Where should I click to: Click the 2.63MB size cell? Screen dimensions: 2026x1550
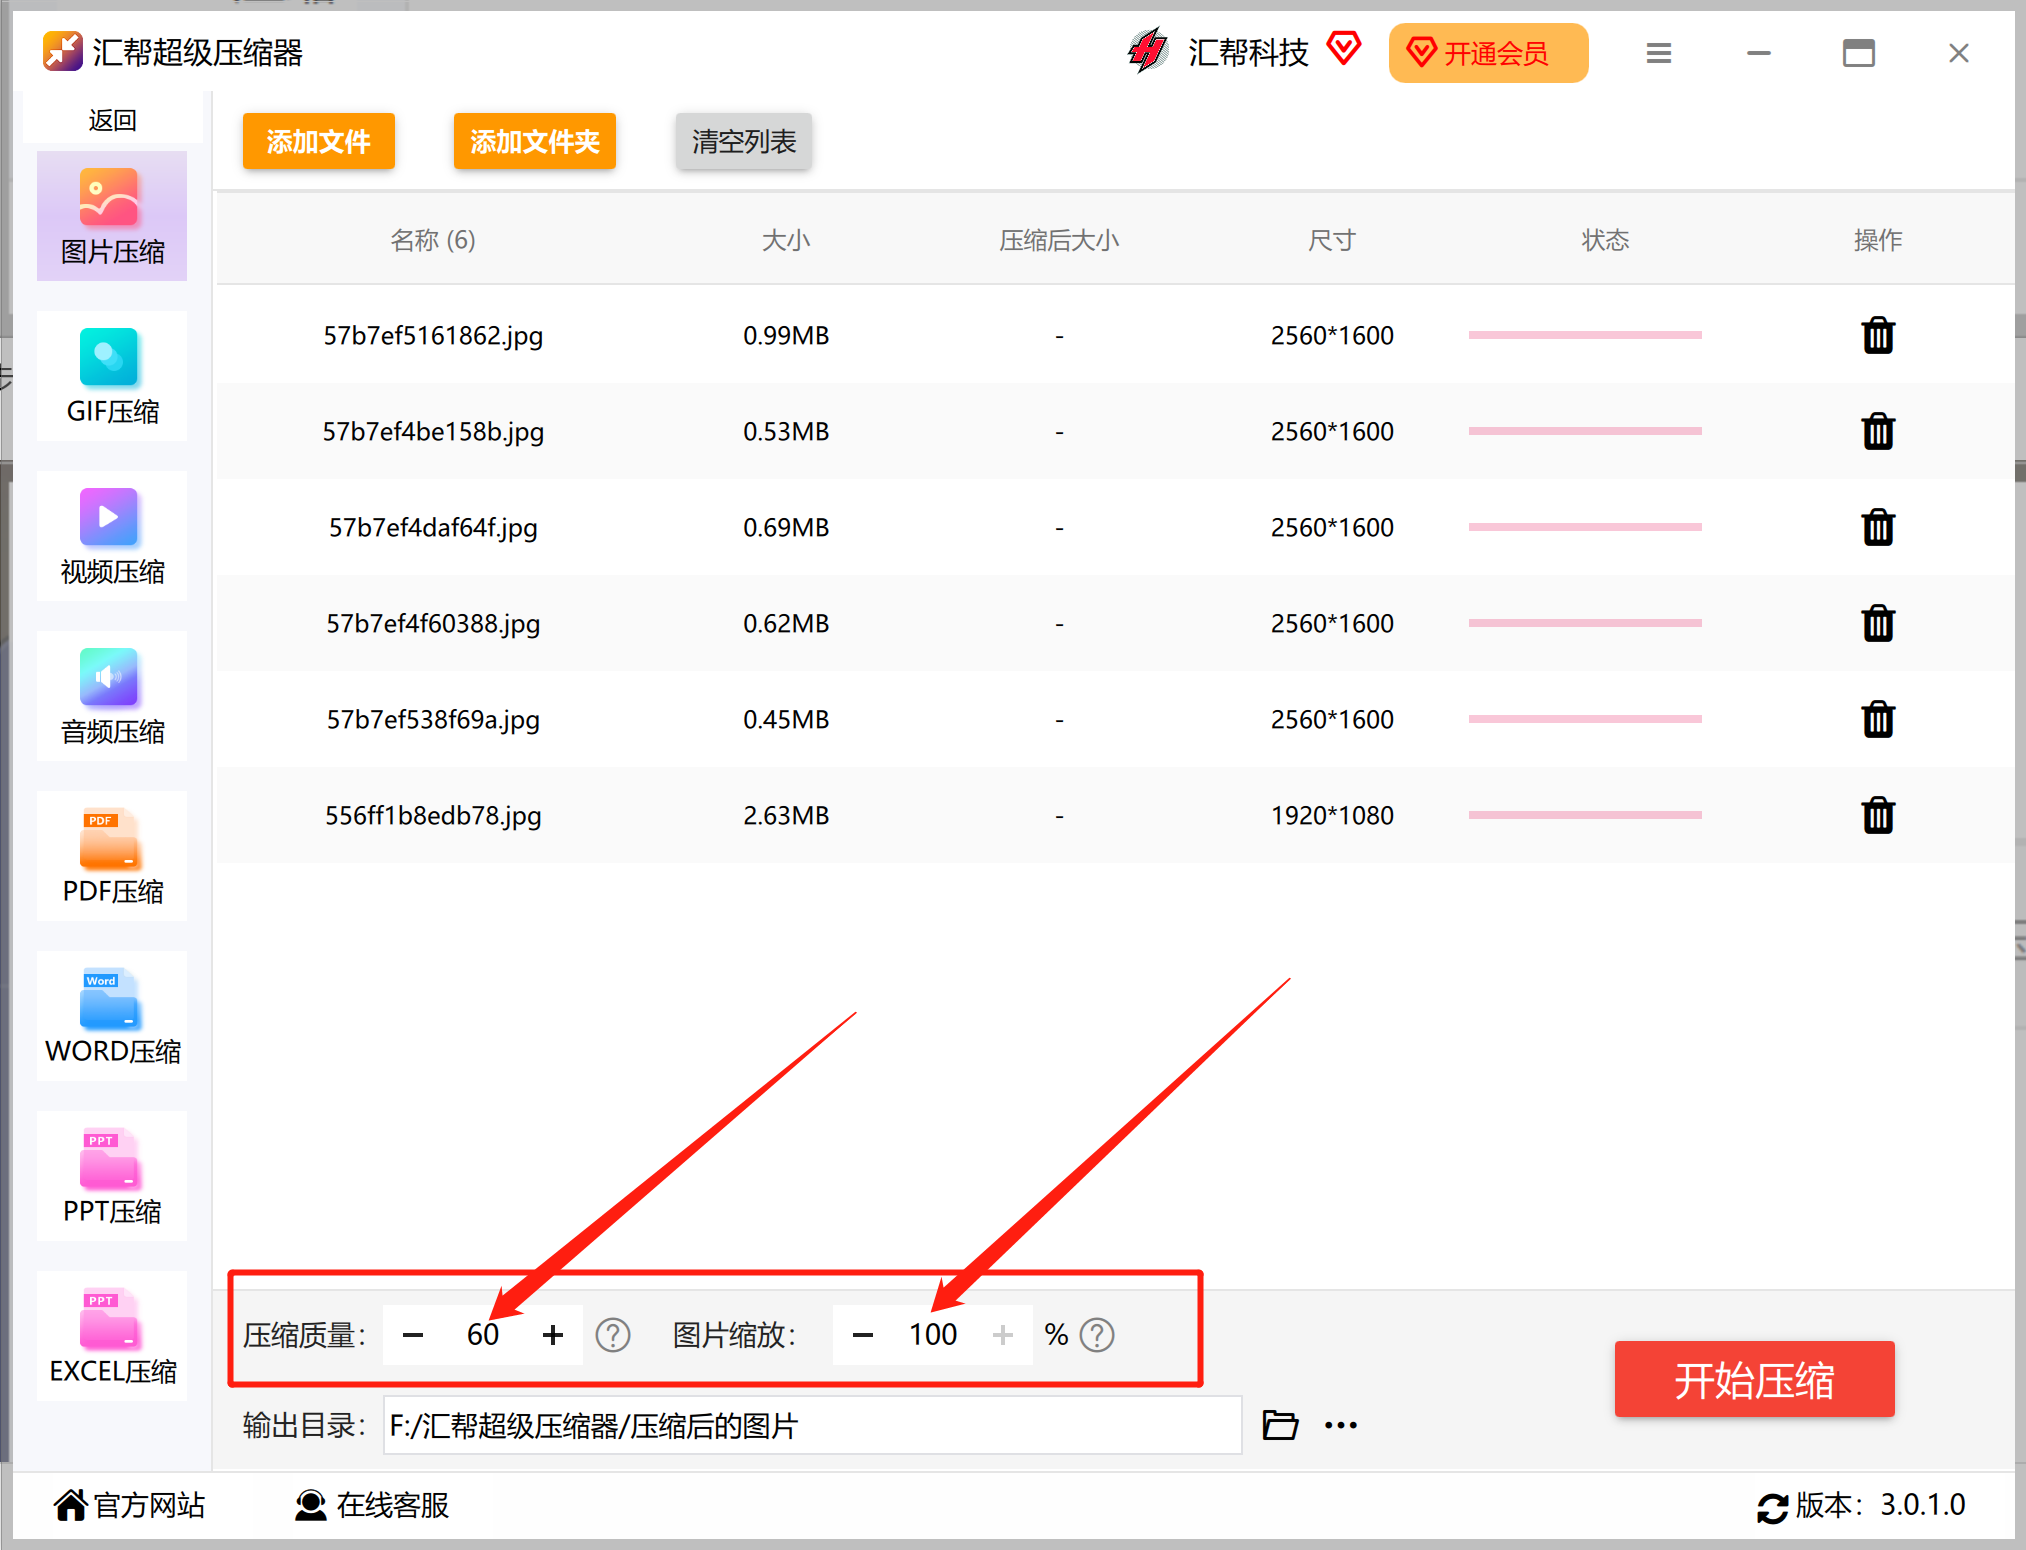[786, 815]
